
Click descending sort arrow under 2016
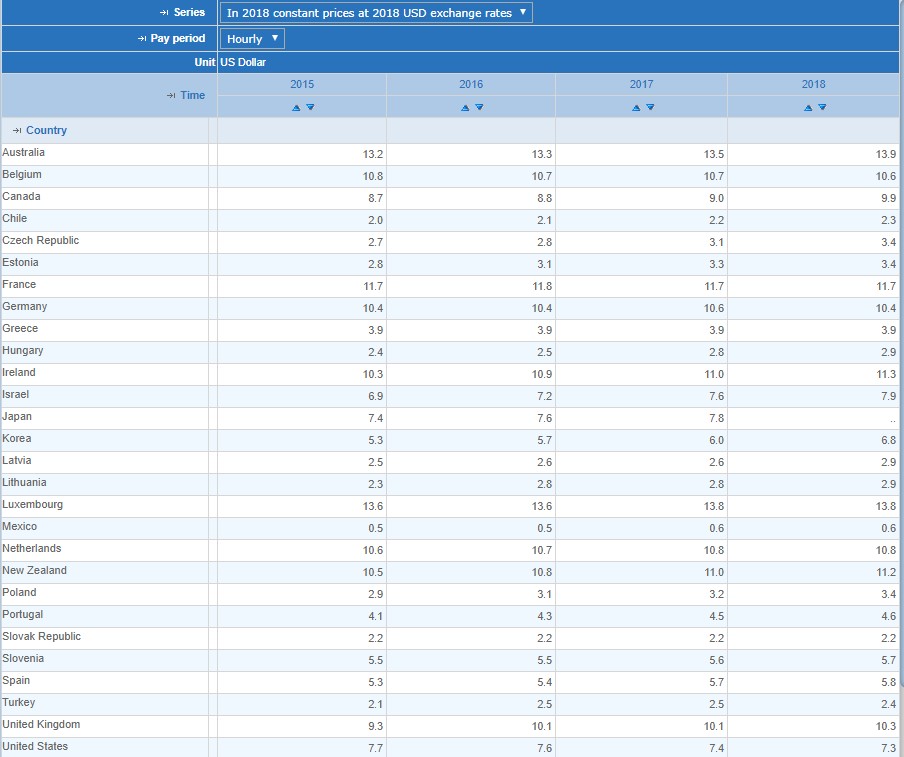click(479, 107)
